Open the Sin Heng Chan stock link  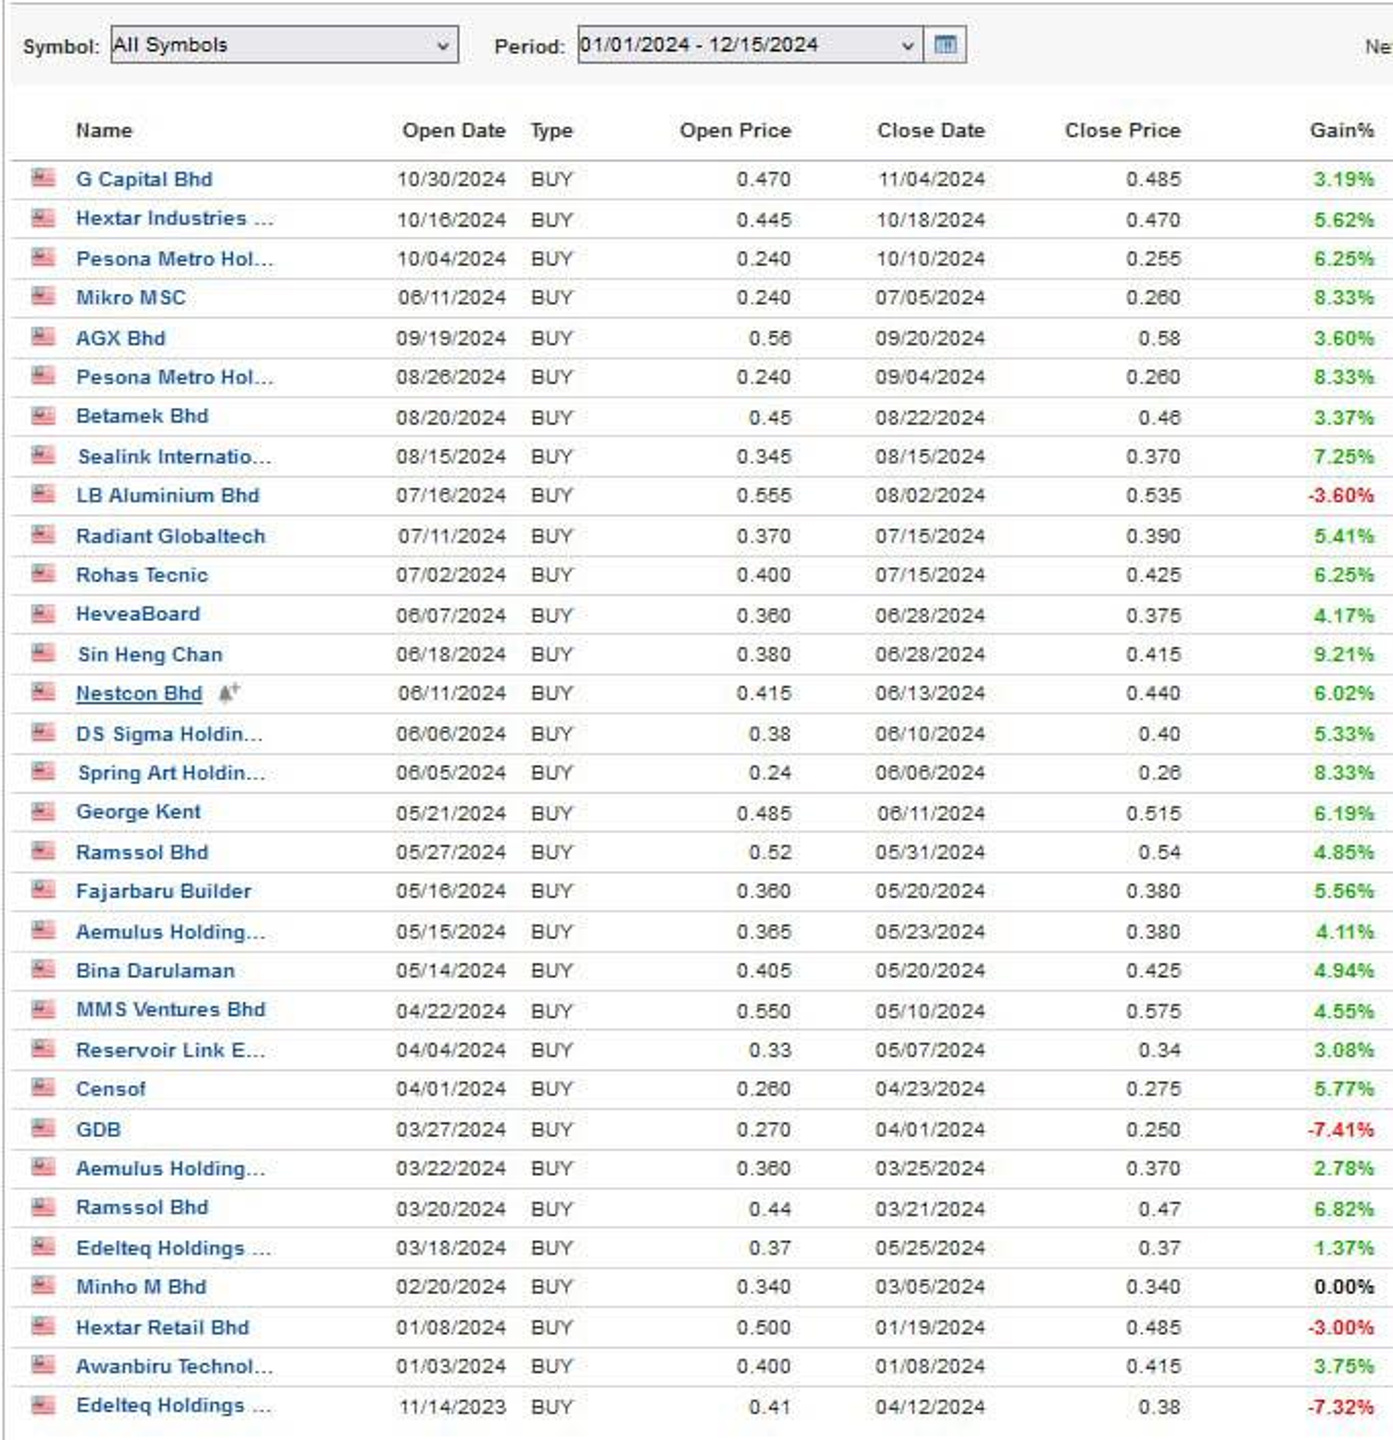coord(150,654)
